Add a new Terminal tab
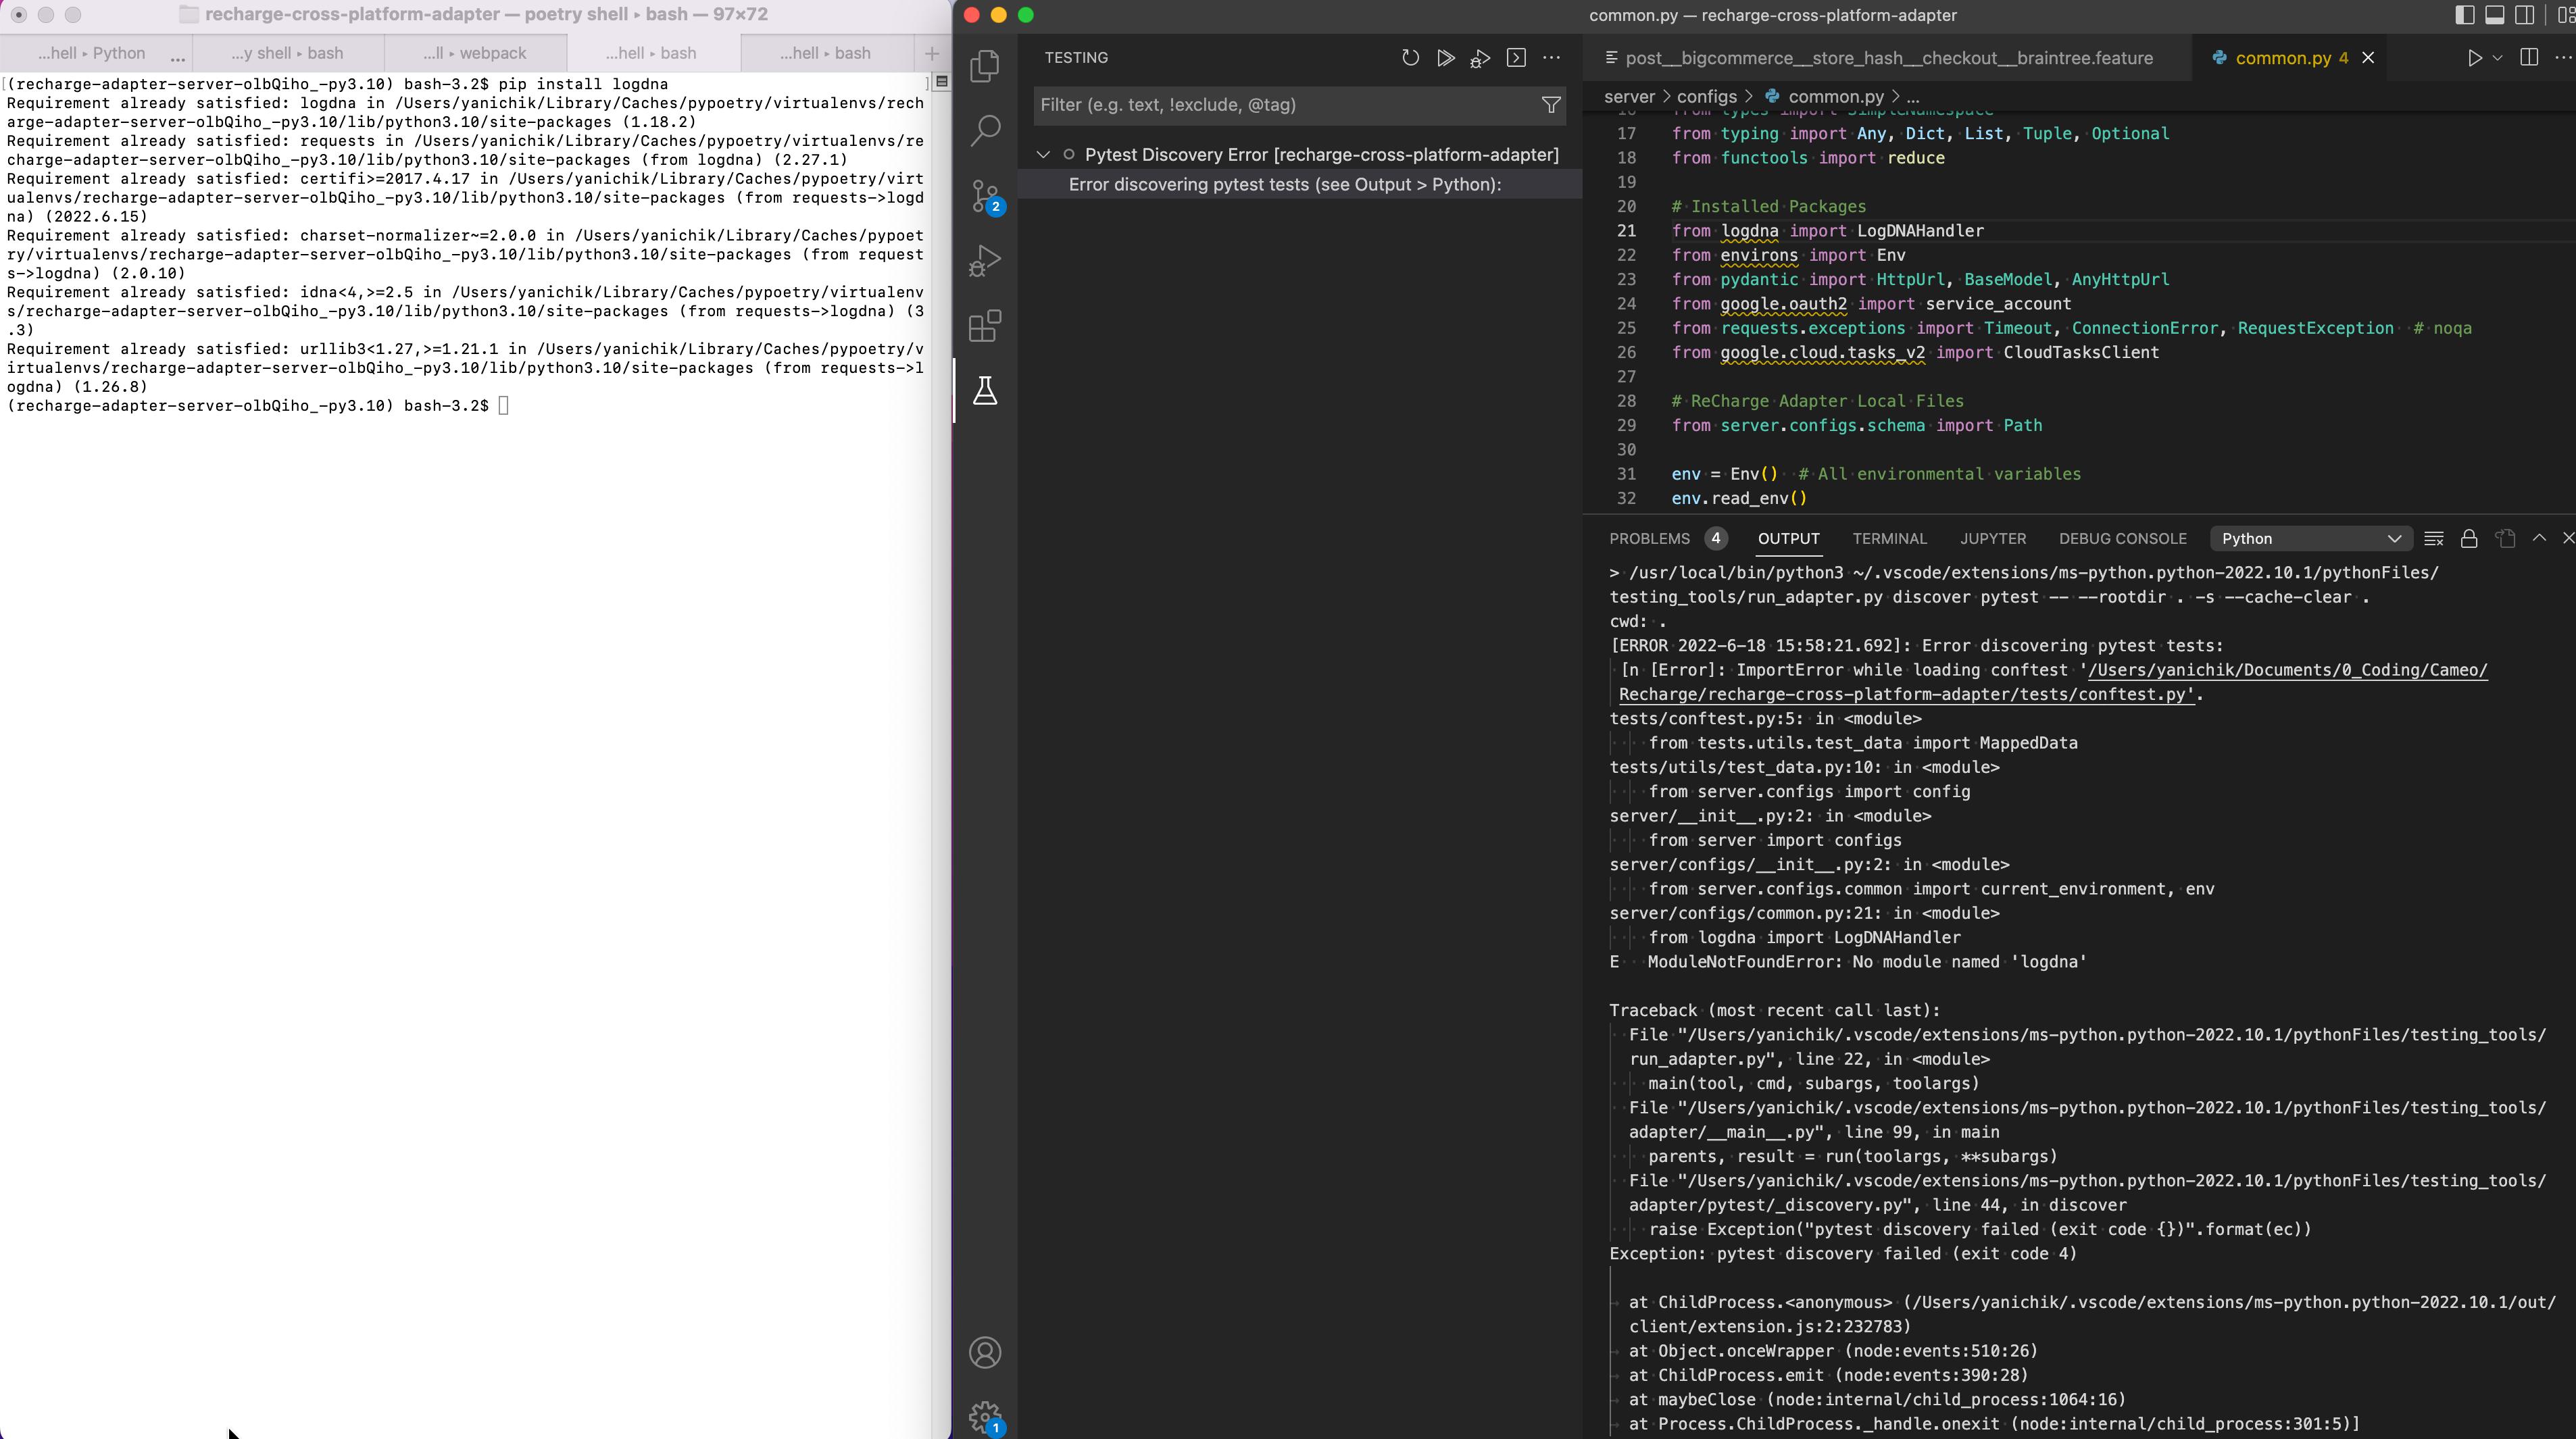The image size is (2576, 1439). tap(932, 53)
